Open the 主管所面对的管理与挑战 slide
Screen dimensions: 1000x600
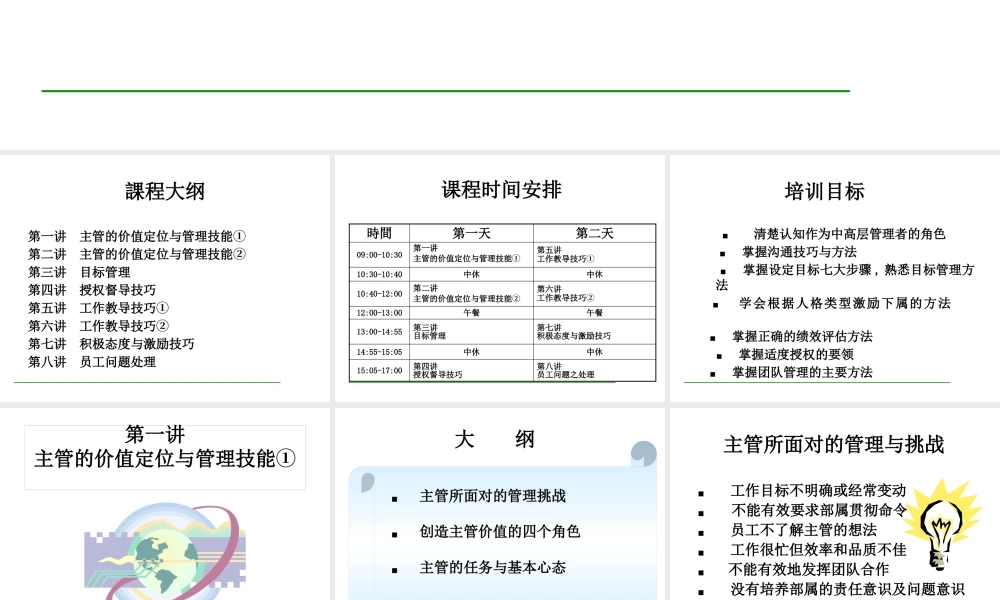click(x=835, y=504)
